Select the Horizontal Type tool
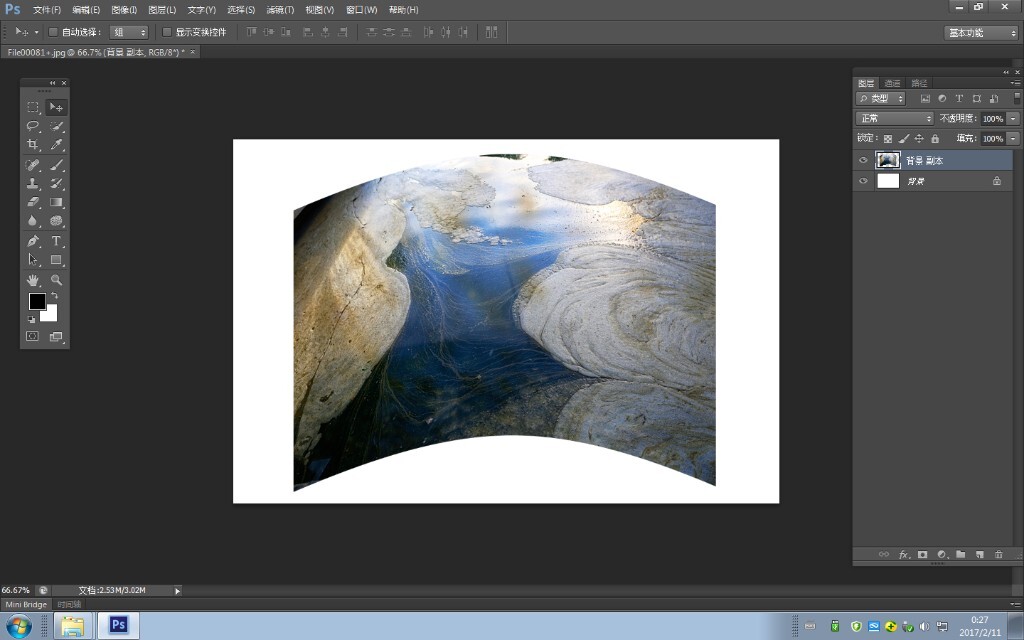 coord(56,241)
